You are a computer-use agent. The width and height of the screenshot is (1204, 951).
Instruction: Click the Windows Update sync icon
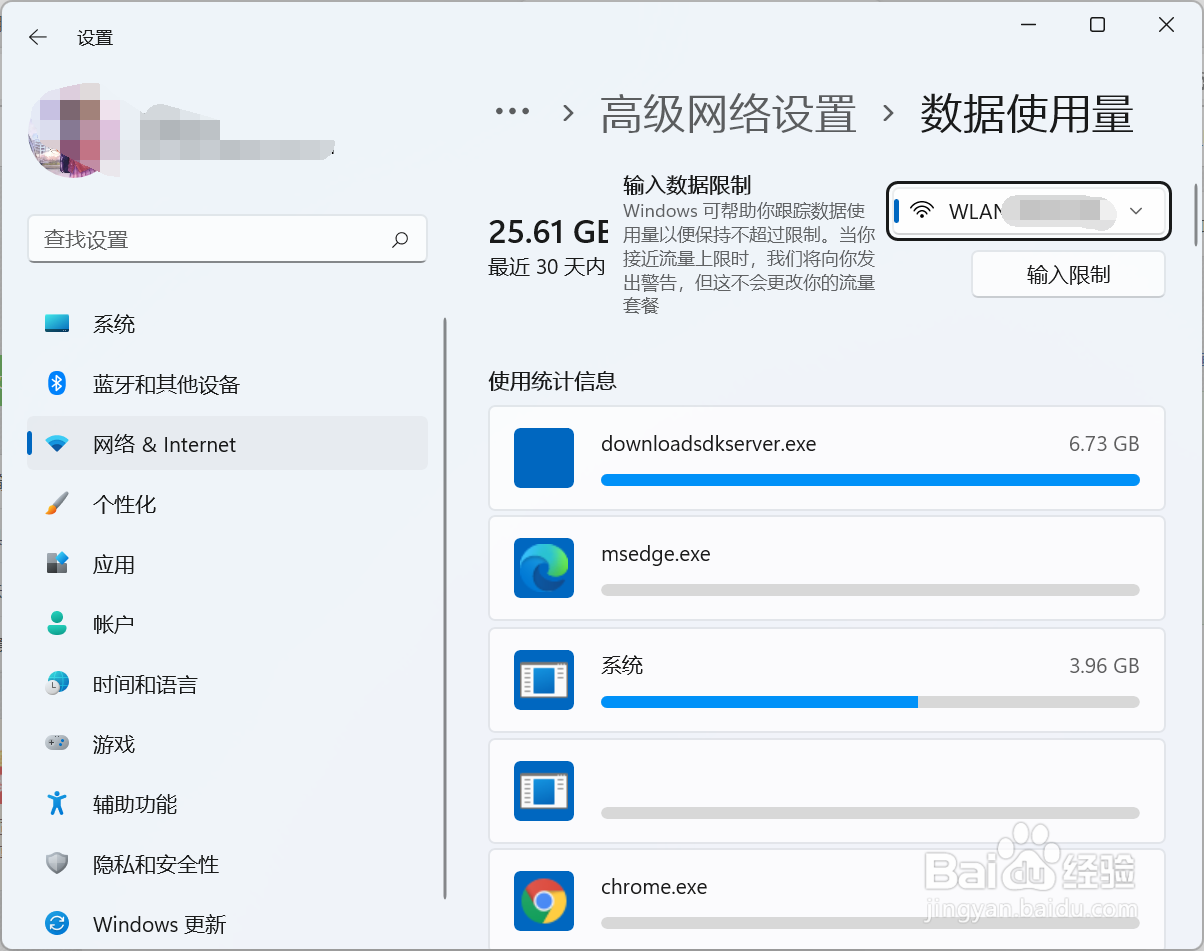(x=57, y=924)
